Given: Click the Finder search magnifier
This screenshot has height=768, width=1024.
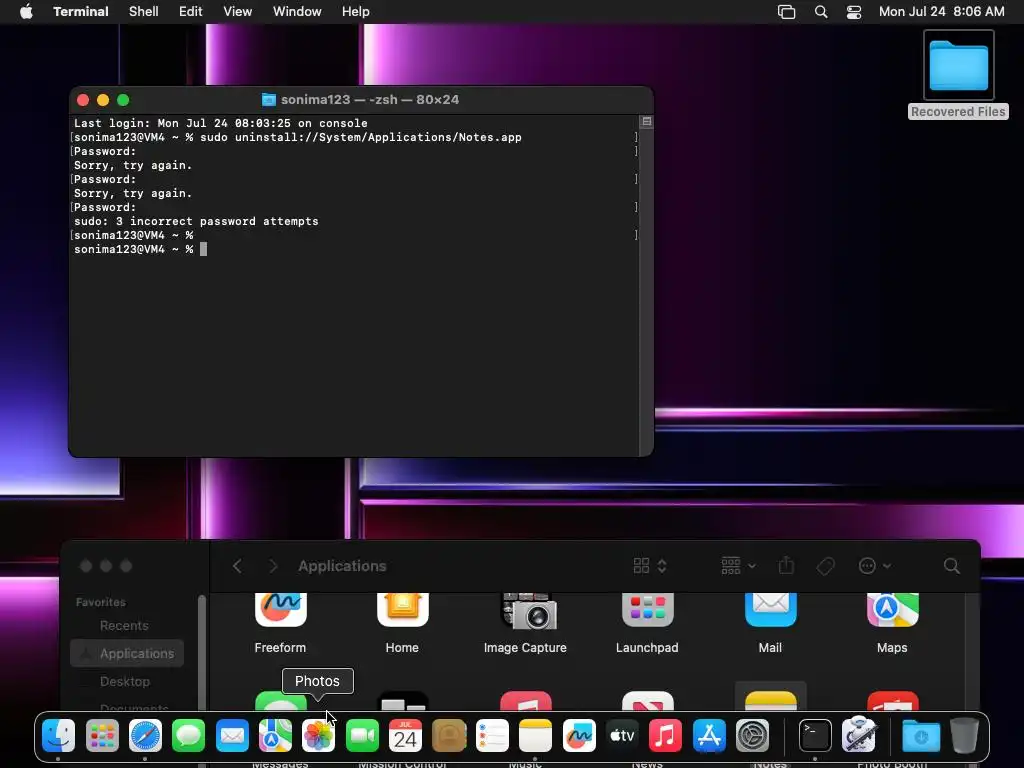Looking at the screenshot, I should [952, 566].
